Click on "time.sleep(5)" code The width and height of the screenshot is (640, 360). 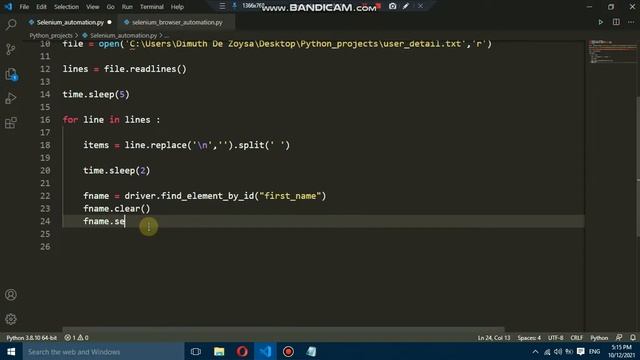(96, 94)
